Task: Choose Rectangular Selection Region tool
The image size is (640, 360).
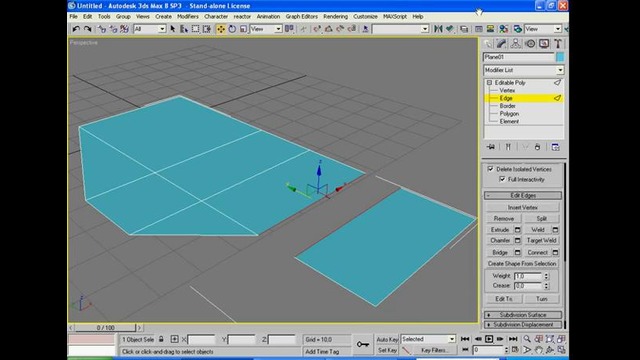Action: tap(196, 29)
